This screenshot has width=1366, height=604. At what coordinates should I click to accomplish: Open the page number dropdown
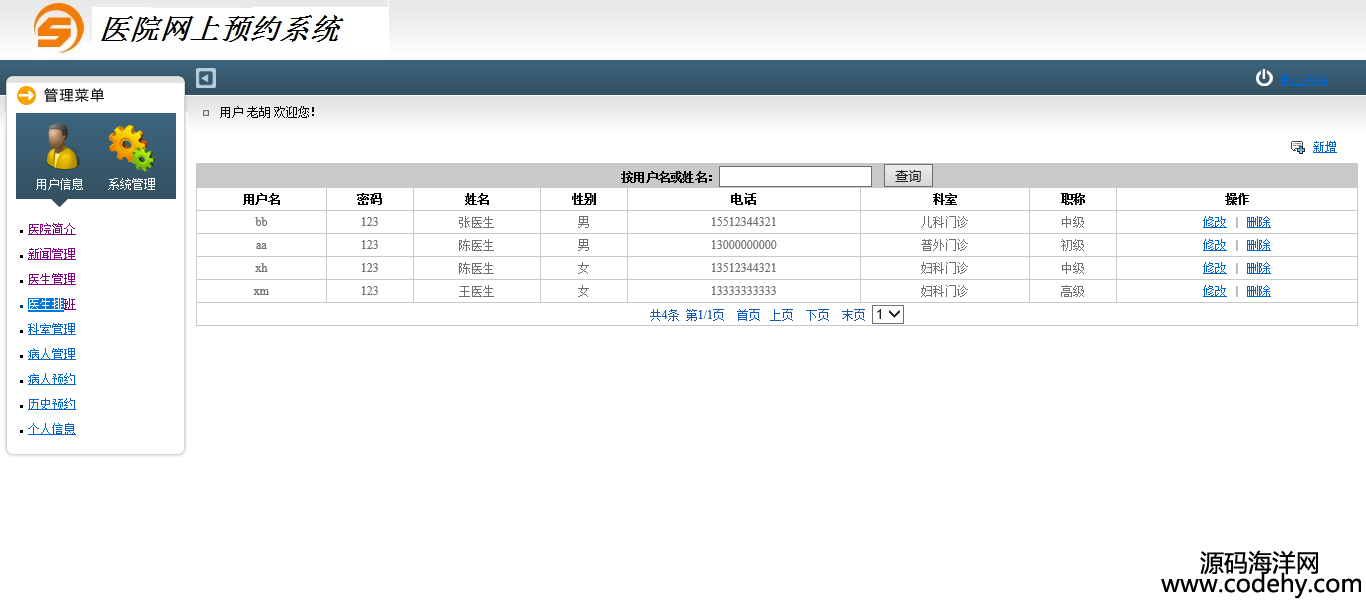coord(888,314)
